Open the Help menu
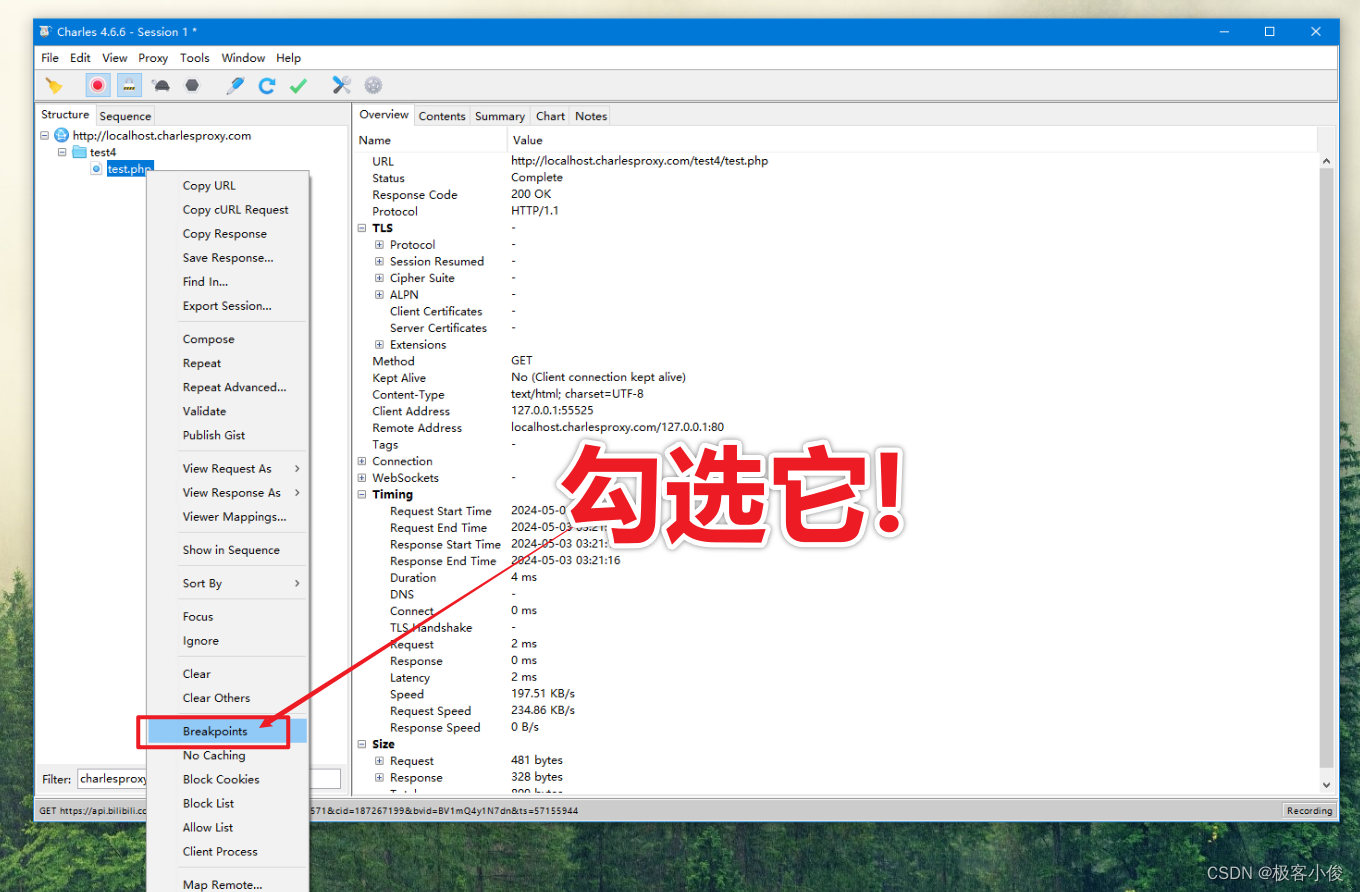1360x892 pixels. pyautogui.click(x=288, y=58)
